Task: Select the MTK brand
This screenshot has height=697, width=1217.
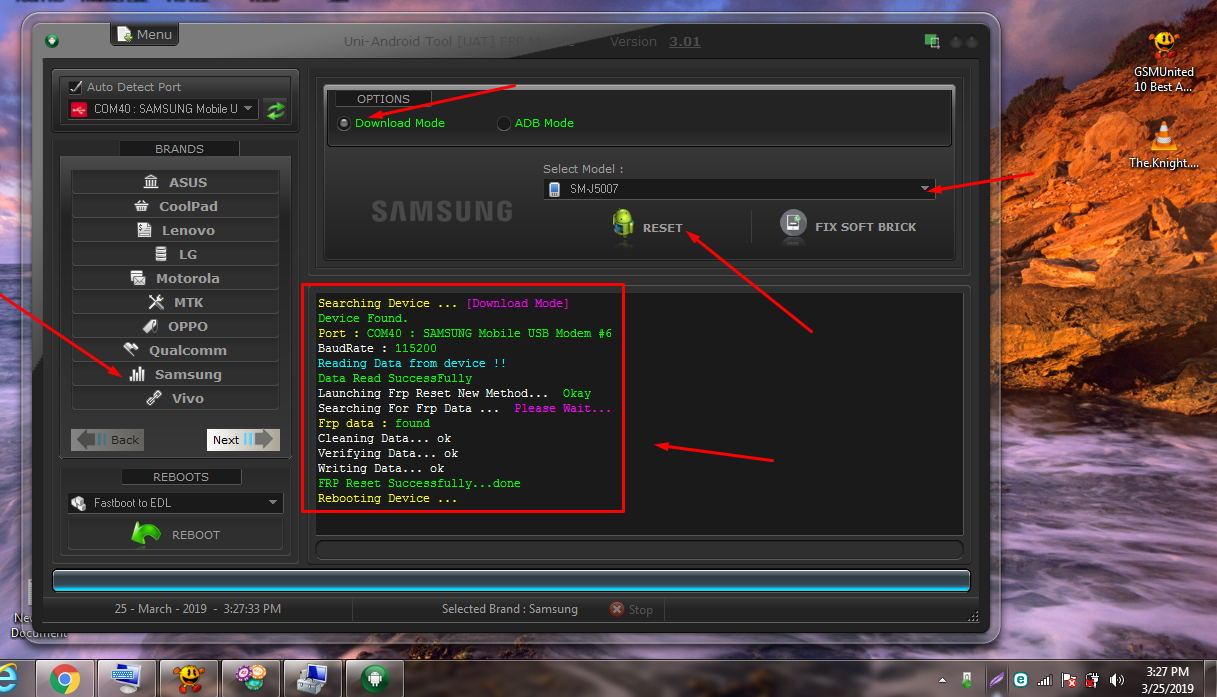Action: tap(176, 302)
